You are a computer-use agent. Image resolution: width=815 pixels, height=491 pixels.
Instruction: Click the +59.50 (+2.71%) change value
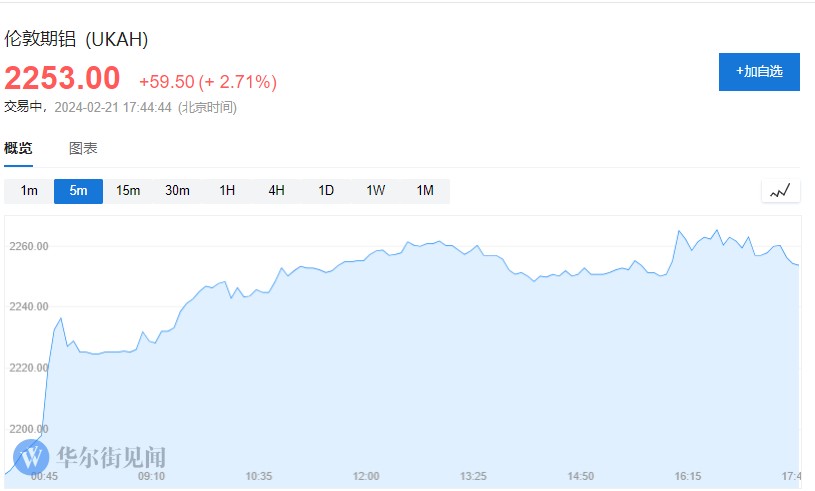click(x=208, y=81)
